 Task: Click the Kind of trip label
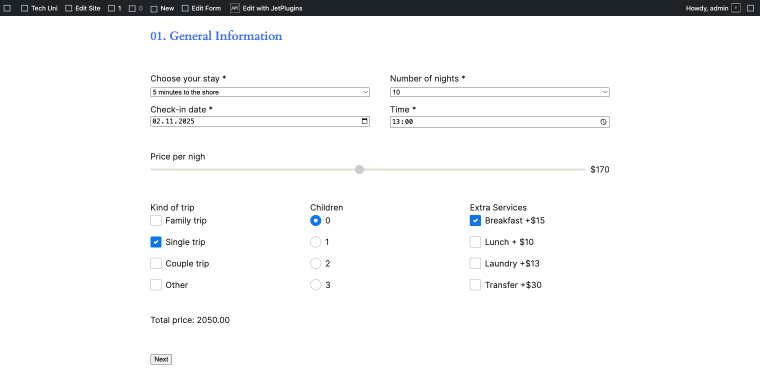click(172, 207)
